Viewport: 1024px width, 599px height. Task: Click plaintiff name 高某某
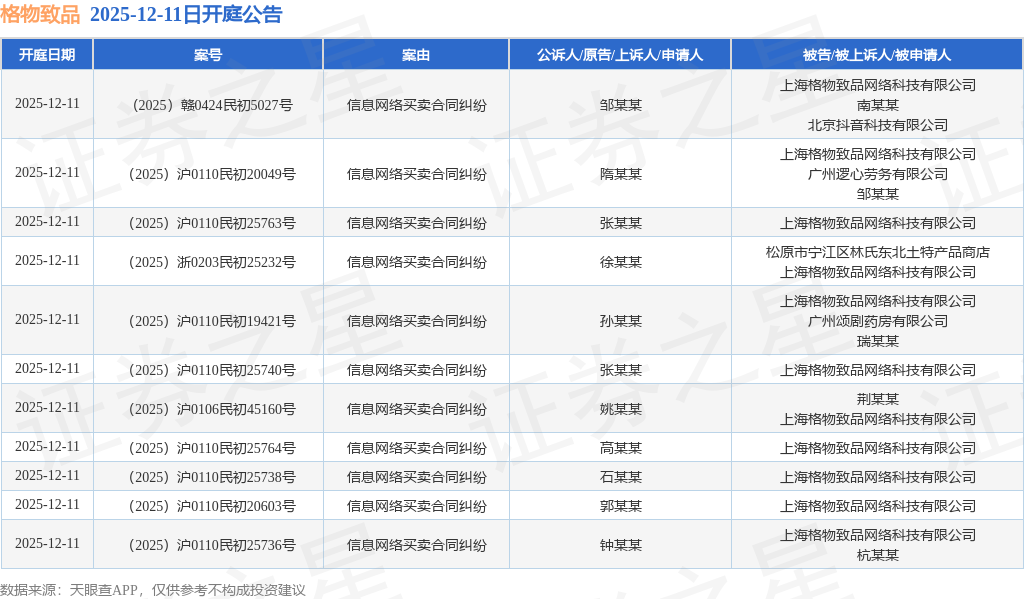pos(620,448)
